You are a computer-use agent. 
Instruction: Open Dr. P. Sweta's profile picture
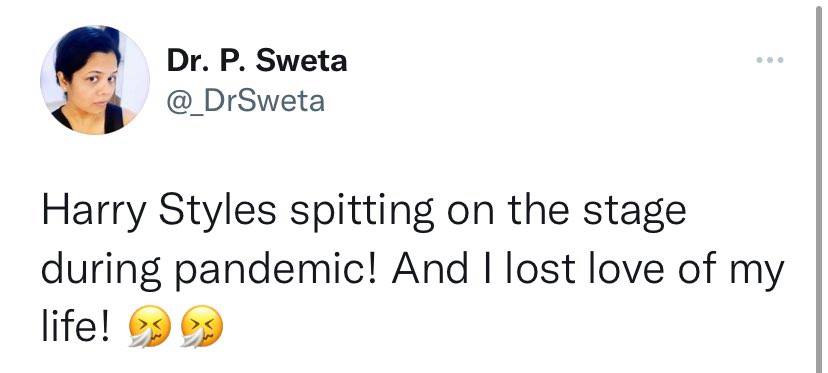[x=95, y=80]
